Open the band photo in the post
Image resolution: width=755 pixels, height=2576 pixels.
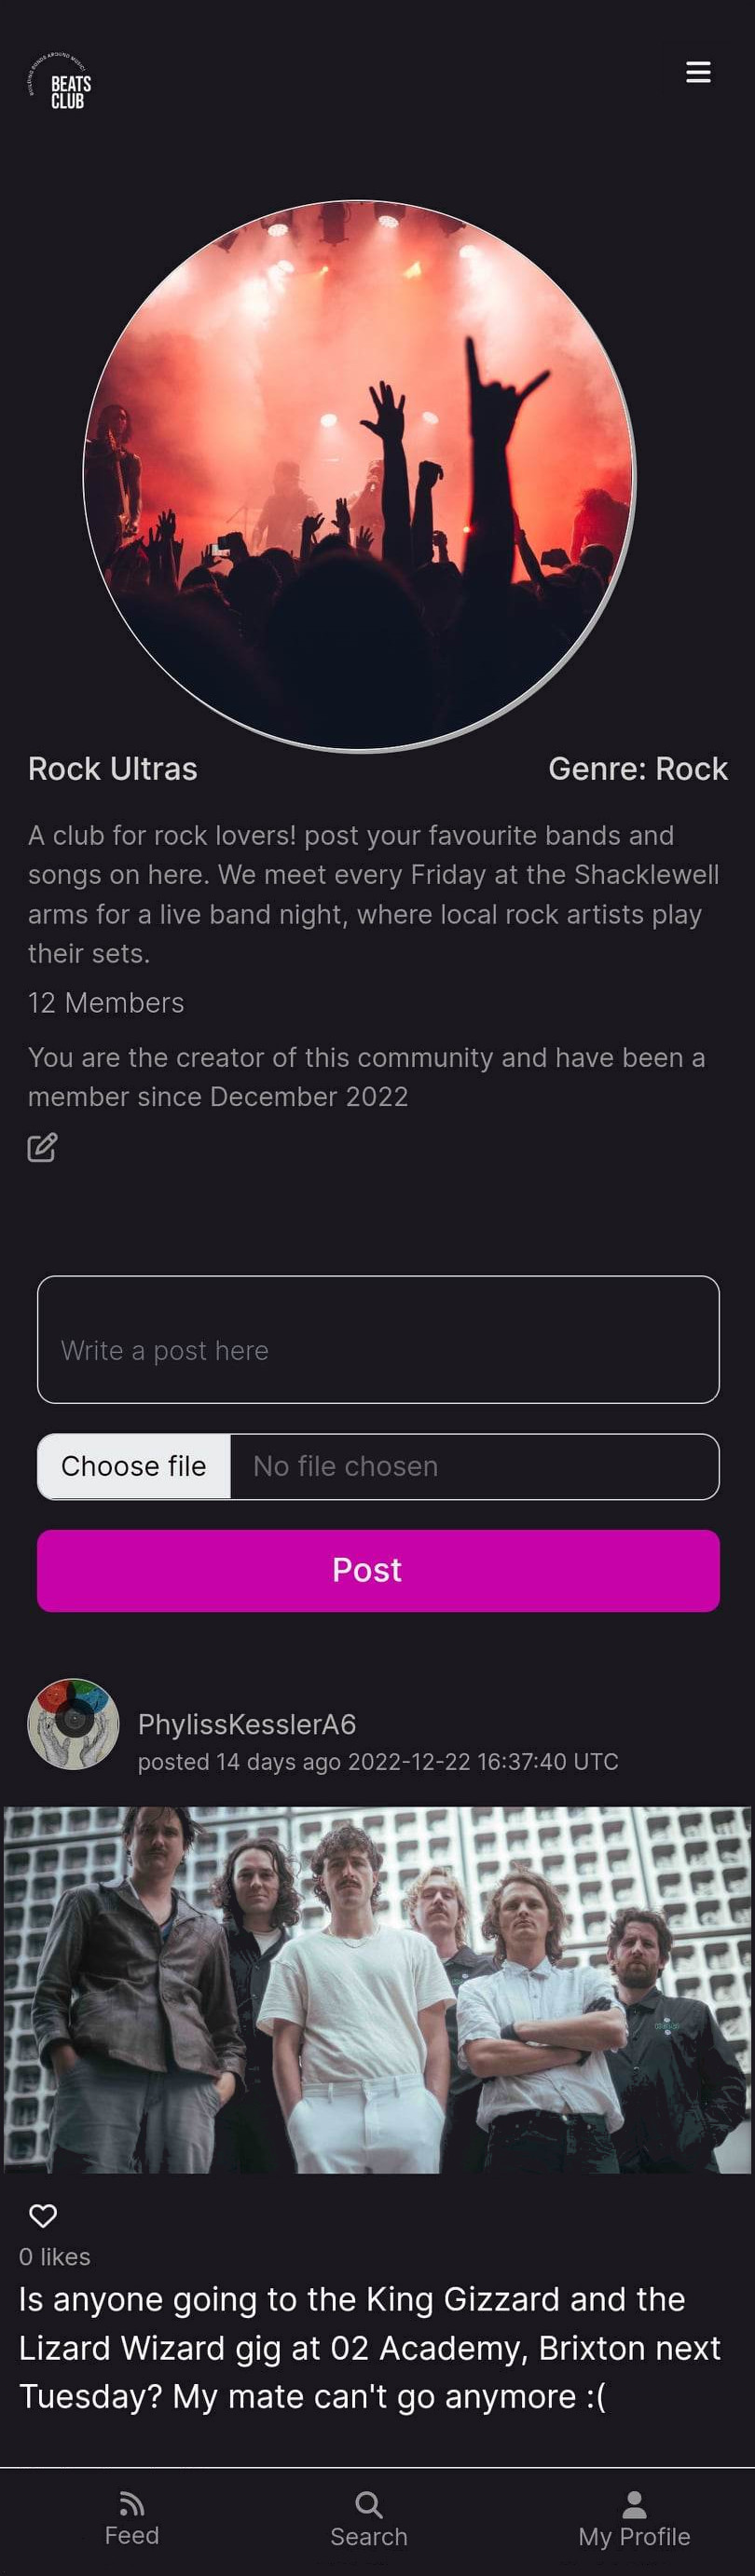[378, 1989]
